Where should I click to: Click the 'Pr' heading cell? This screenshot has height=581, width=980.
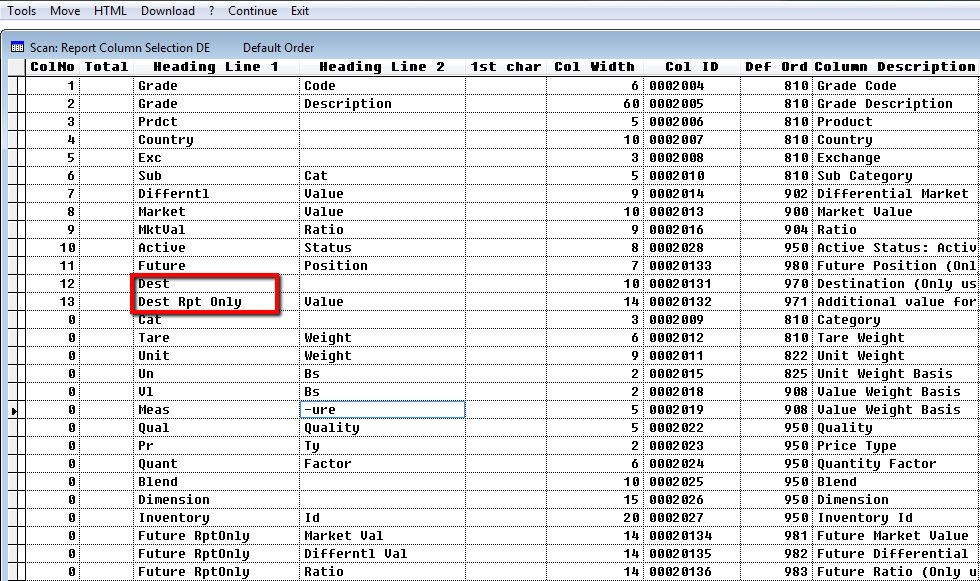216,445
